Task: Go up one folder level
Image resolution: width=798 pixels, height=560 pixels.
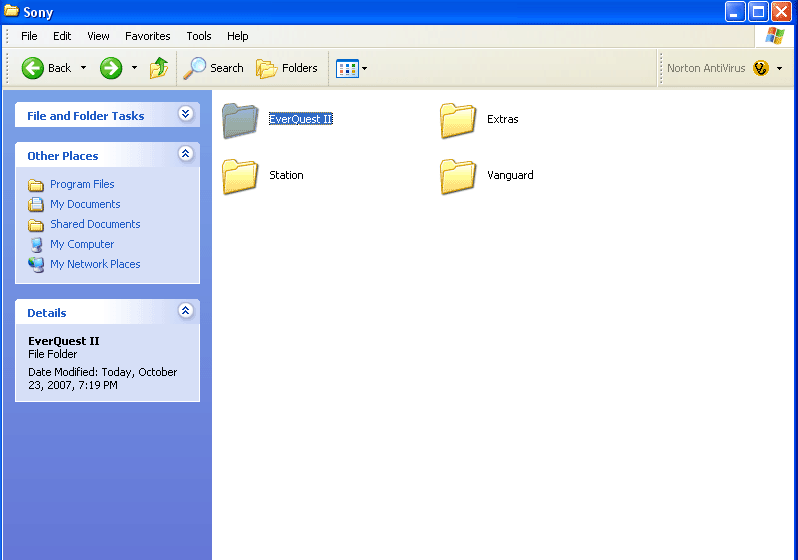Action: 159,68
